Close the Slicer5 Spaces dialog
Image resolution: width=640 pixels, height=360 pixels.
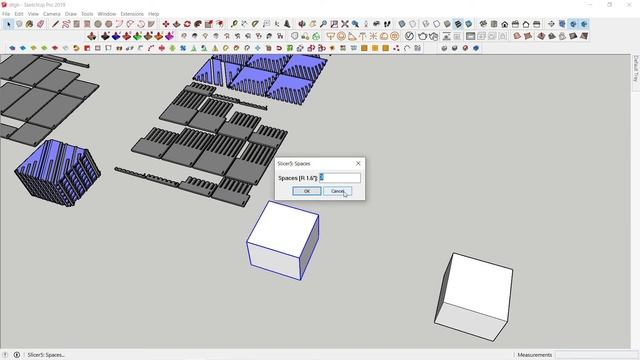pos(358,163)
